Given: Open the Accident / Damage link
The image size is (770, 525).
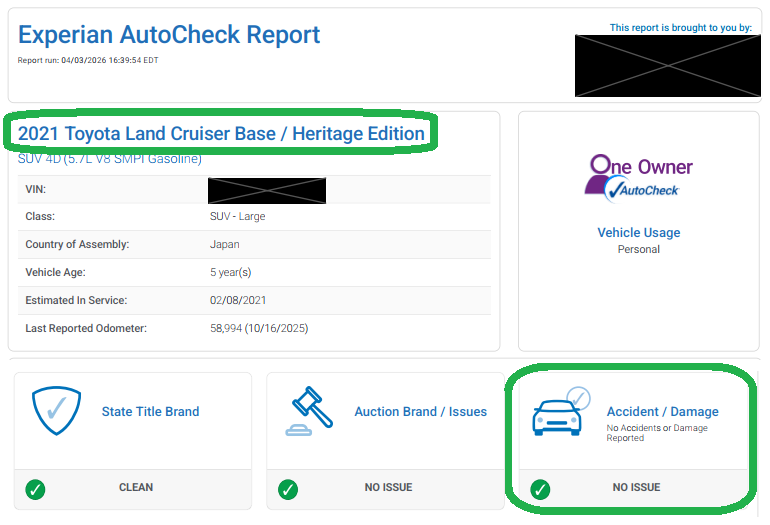Looking at the screenshot, I should 662,412.
